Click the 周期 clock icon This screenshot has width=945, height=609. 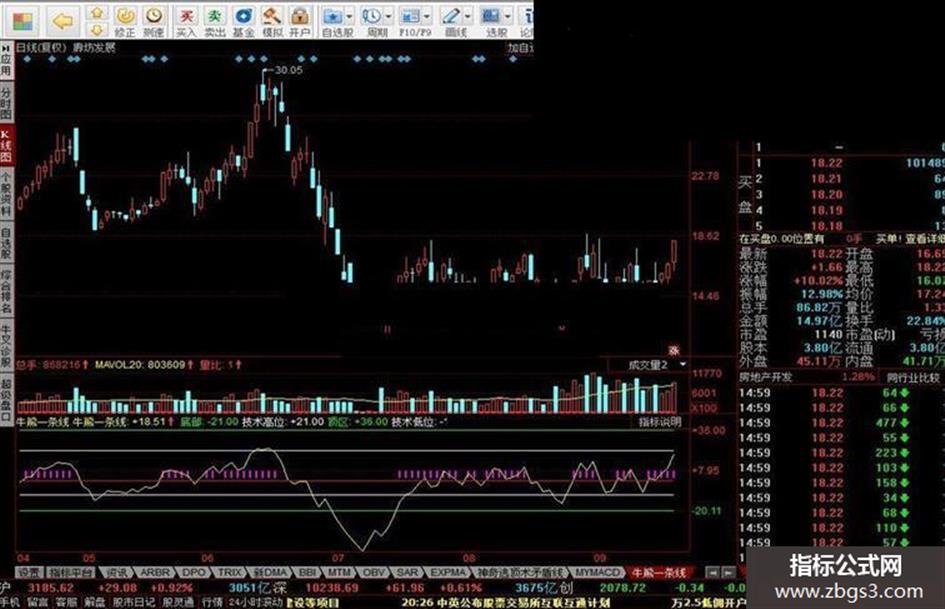371,17
